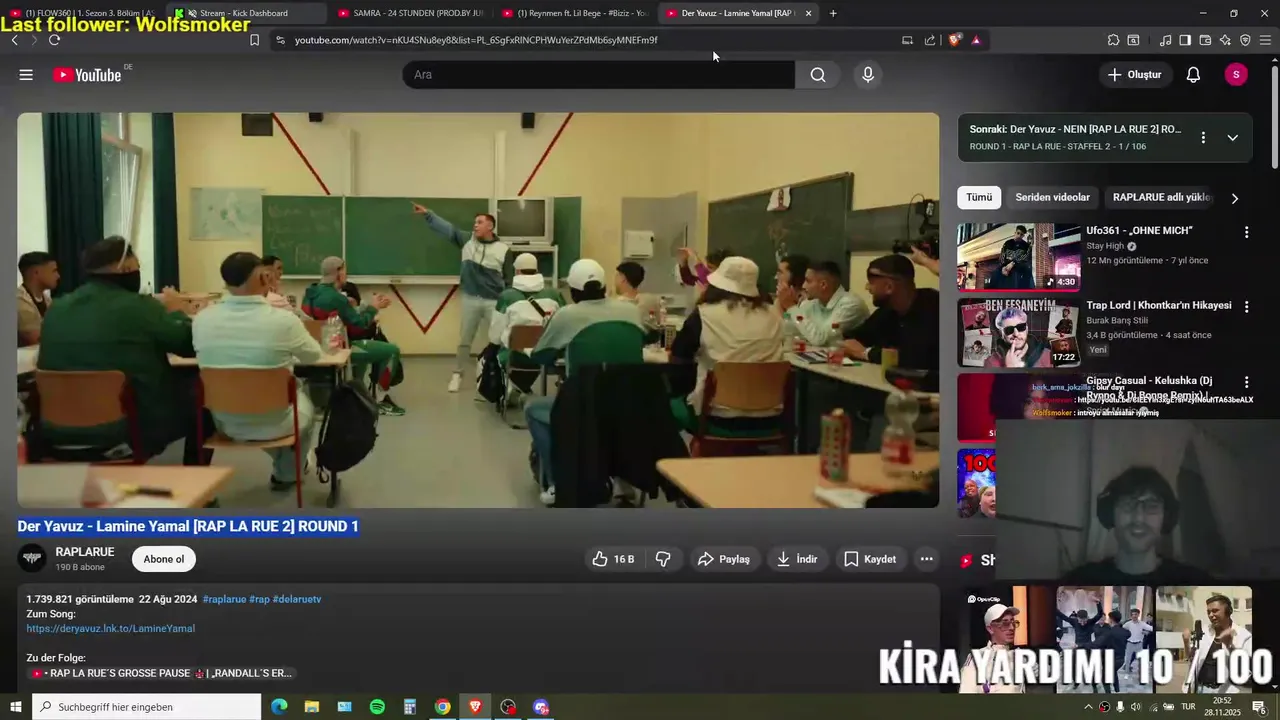Click the 'Oluştur' create button
This screenshot has width=1280, height=720.
tap(1134, 75)
